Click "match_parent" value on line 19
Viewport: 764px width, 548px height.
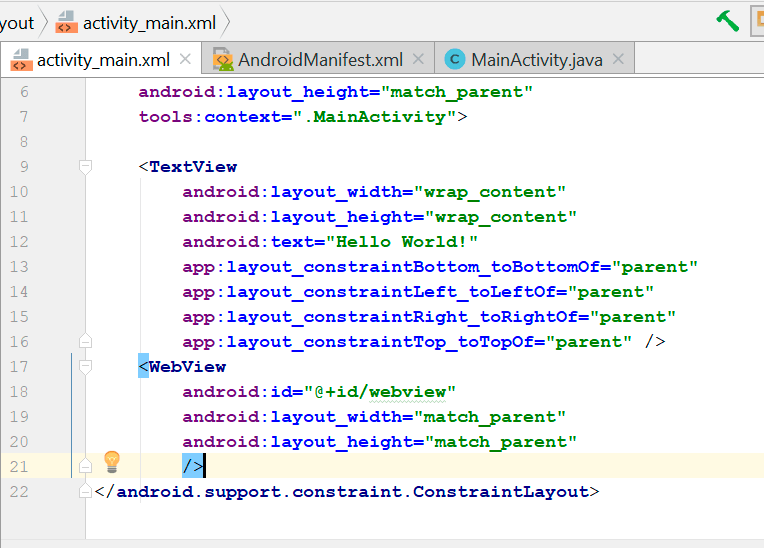click(490, 417)
